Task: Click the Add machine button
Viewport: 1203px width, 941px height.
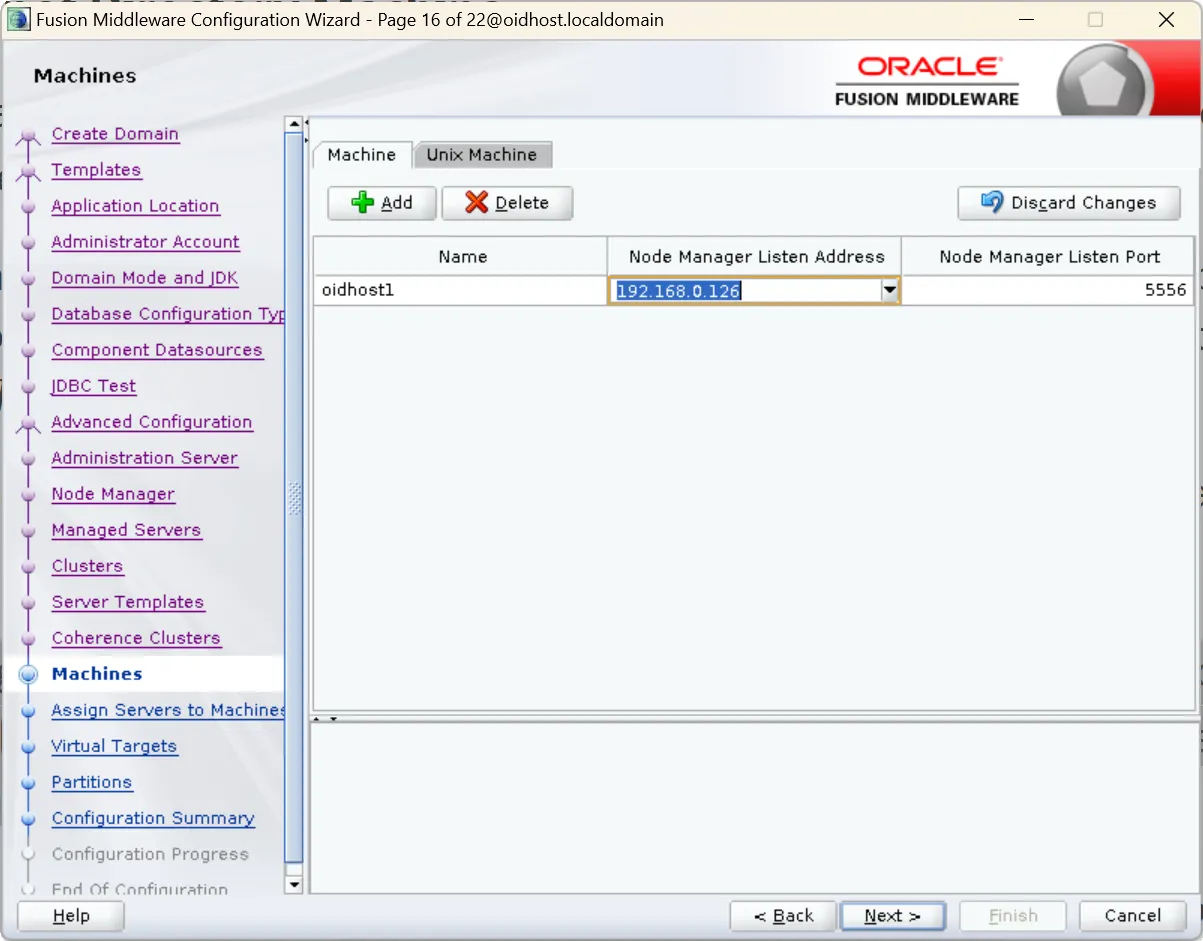Action: pos(382,203)
